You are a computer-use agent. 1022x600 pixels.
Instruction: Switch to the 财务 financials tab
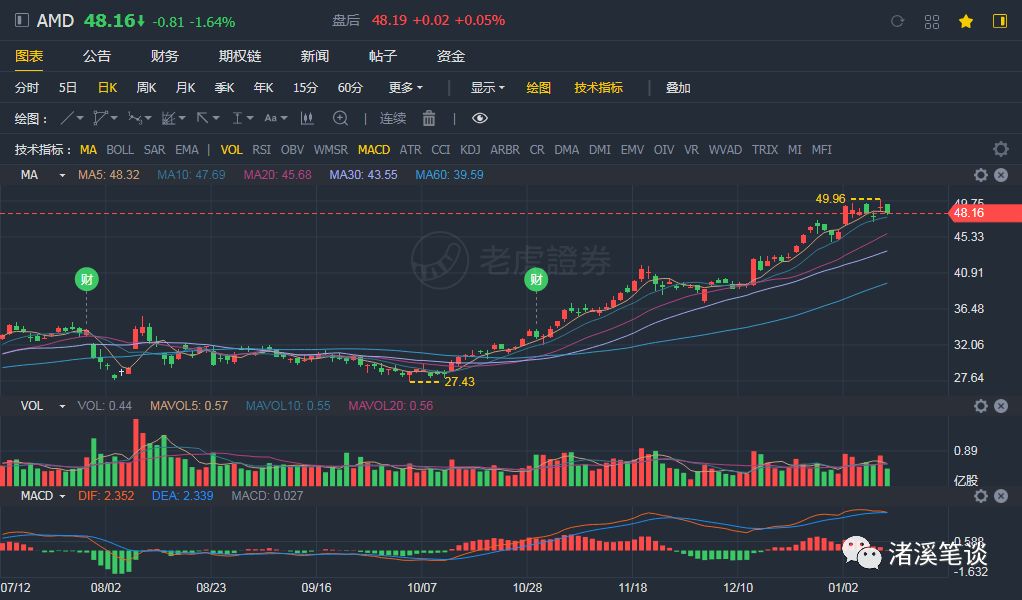click(164, 56)
